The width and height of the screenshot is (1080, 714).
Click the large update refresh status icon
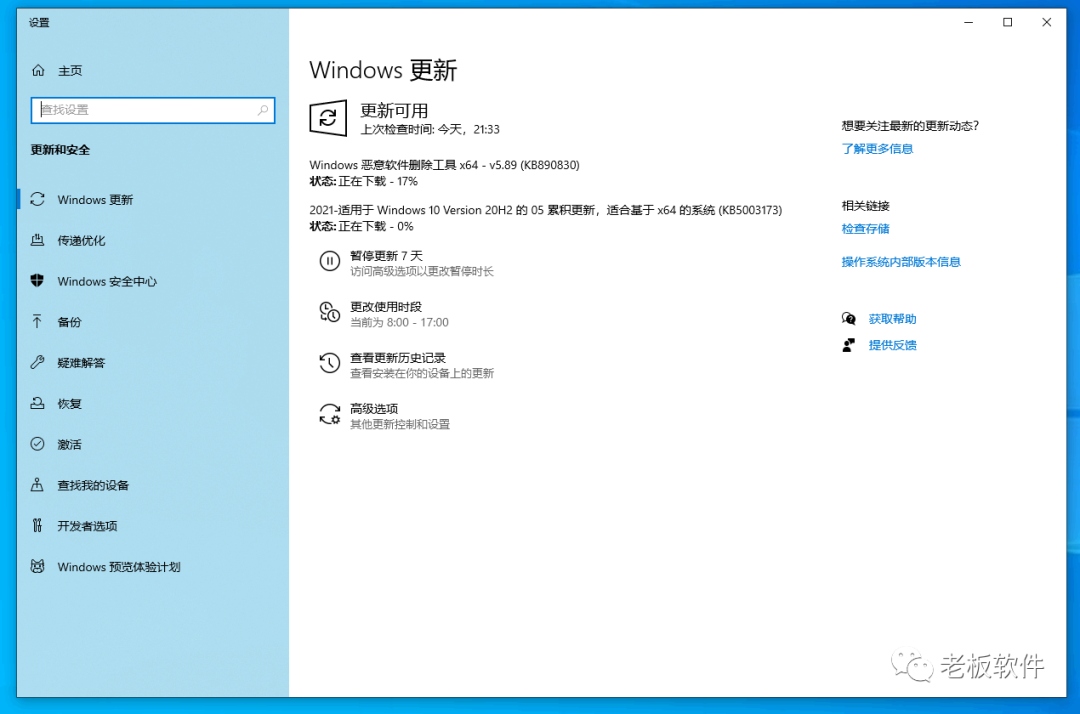[x=328, y=118]
